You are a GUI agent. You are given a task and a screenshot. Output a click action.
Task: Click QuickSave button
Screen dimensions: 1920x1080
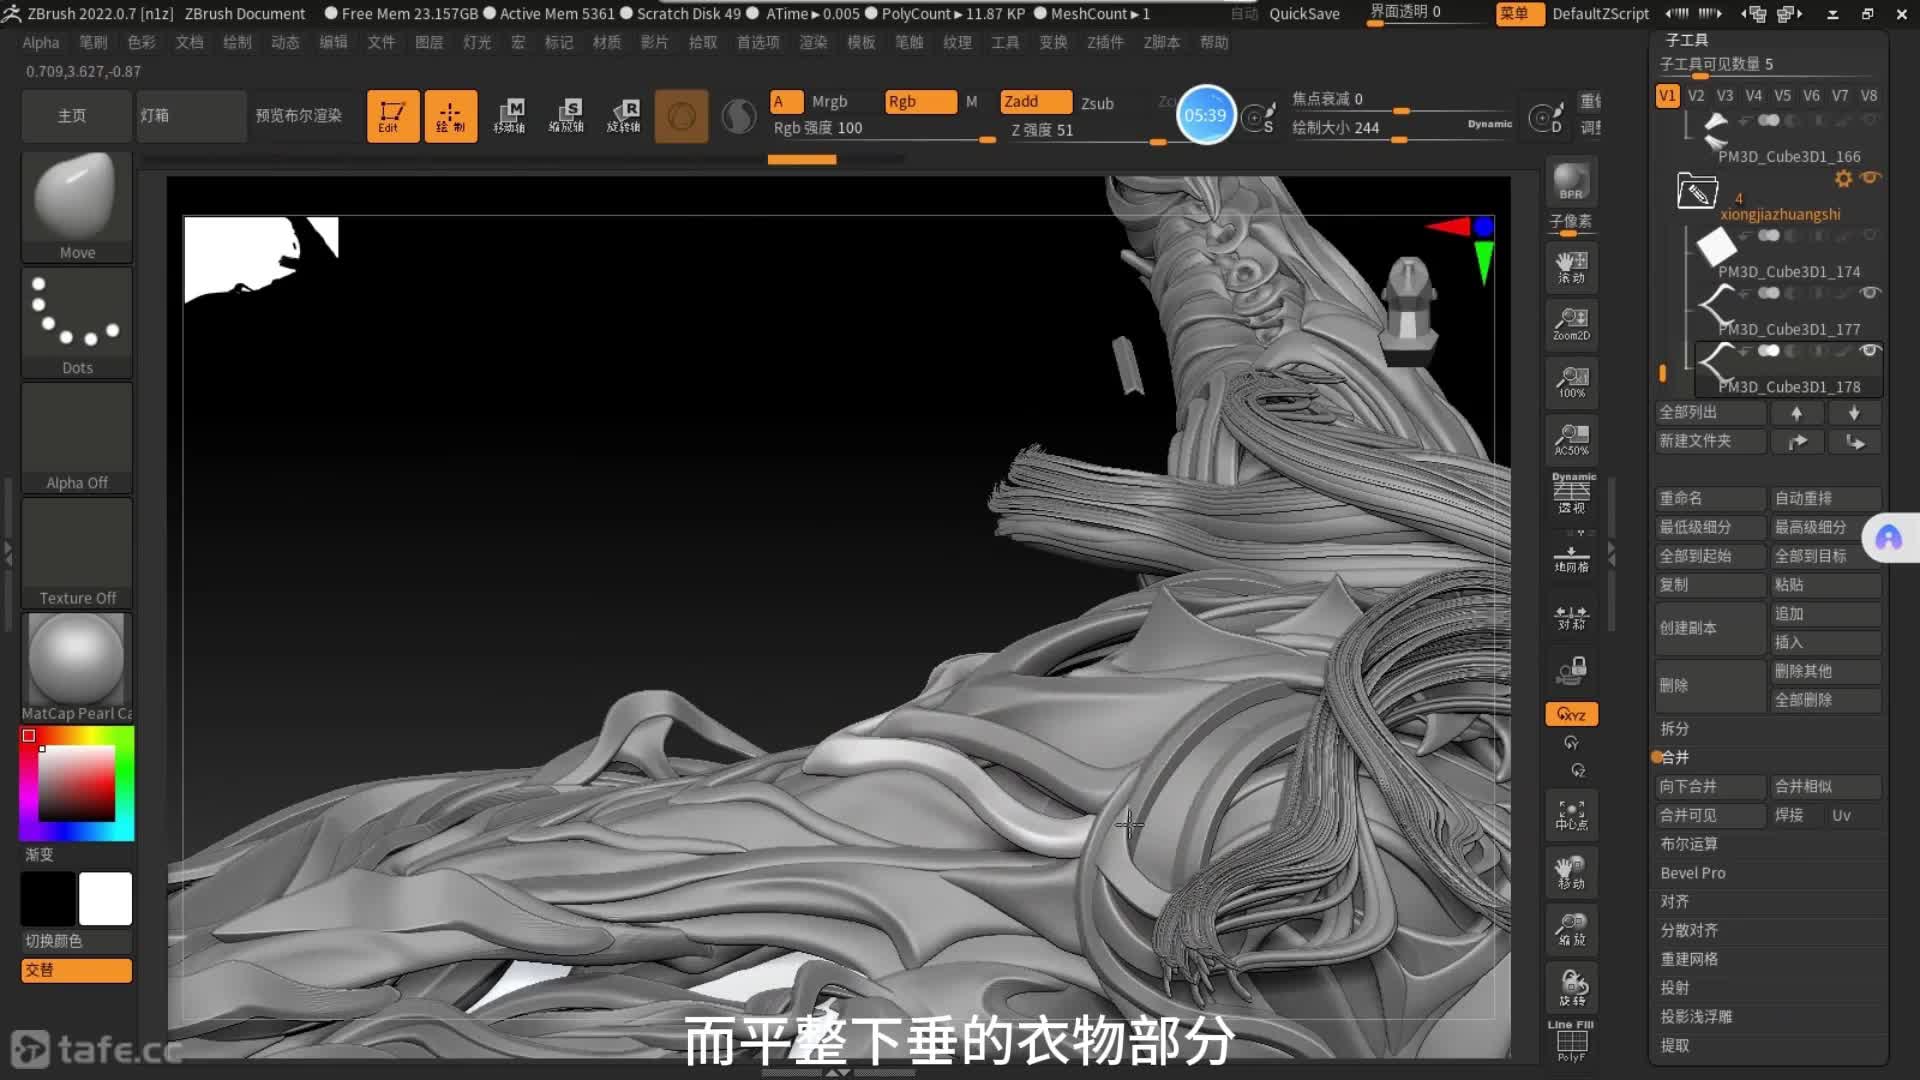click(1304, 14)
